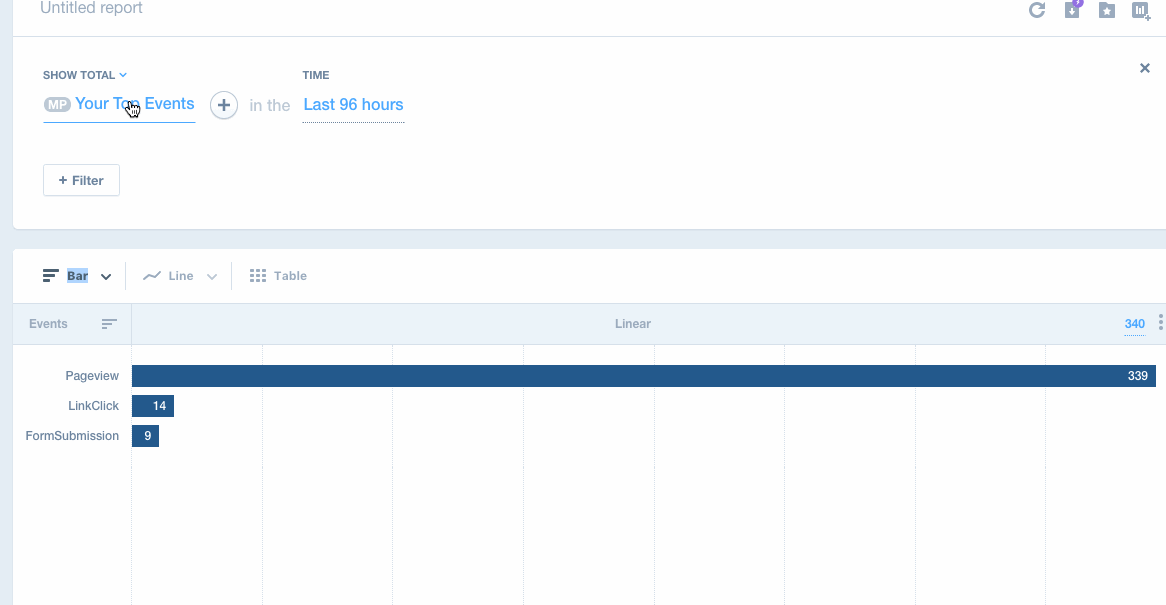Click the + Filter button
Viewport: 1166px width, 605px height.
pos(81,180)
